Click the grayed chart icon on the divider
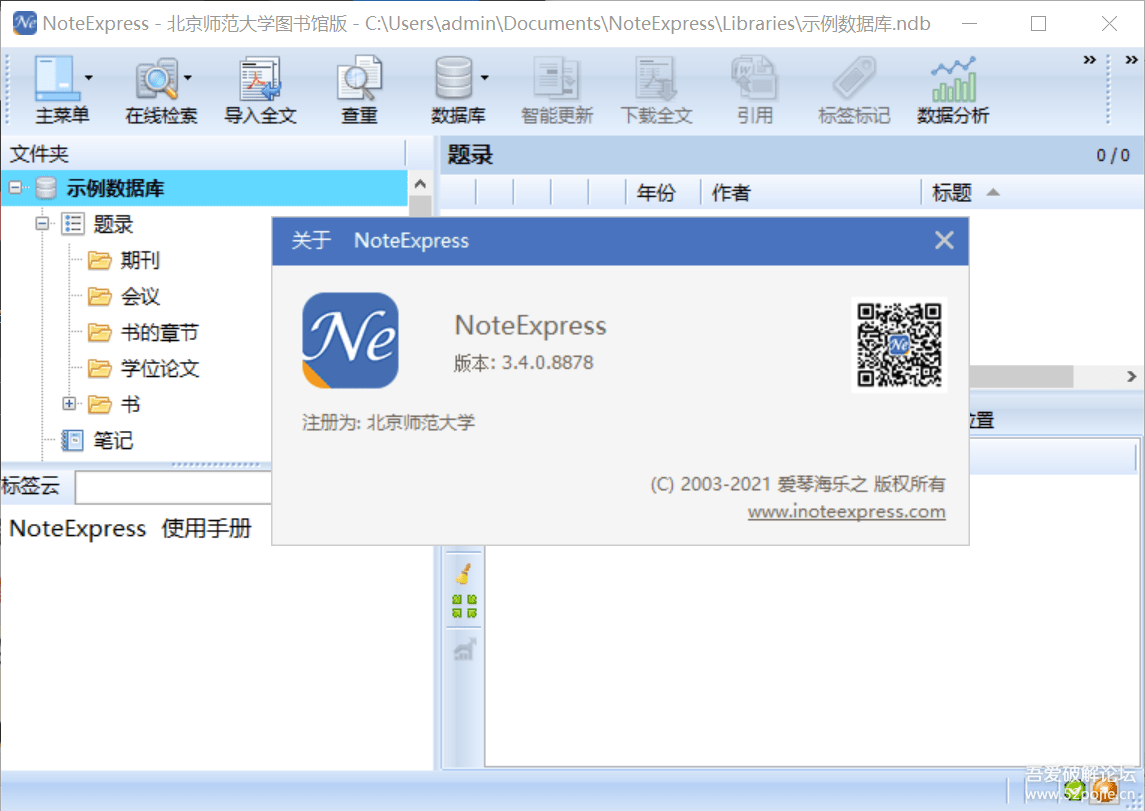 coord(463,650)
